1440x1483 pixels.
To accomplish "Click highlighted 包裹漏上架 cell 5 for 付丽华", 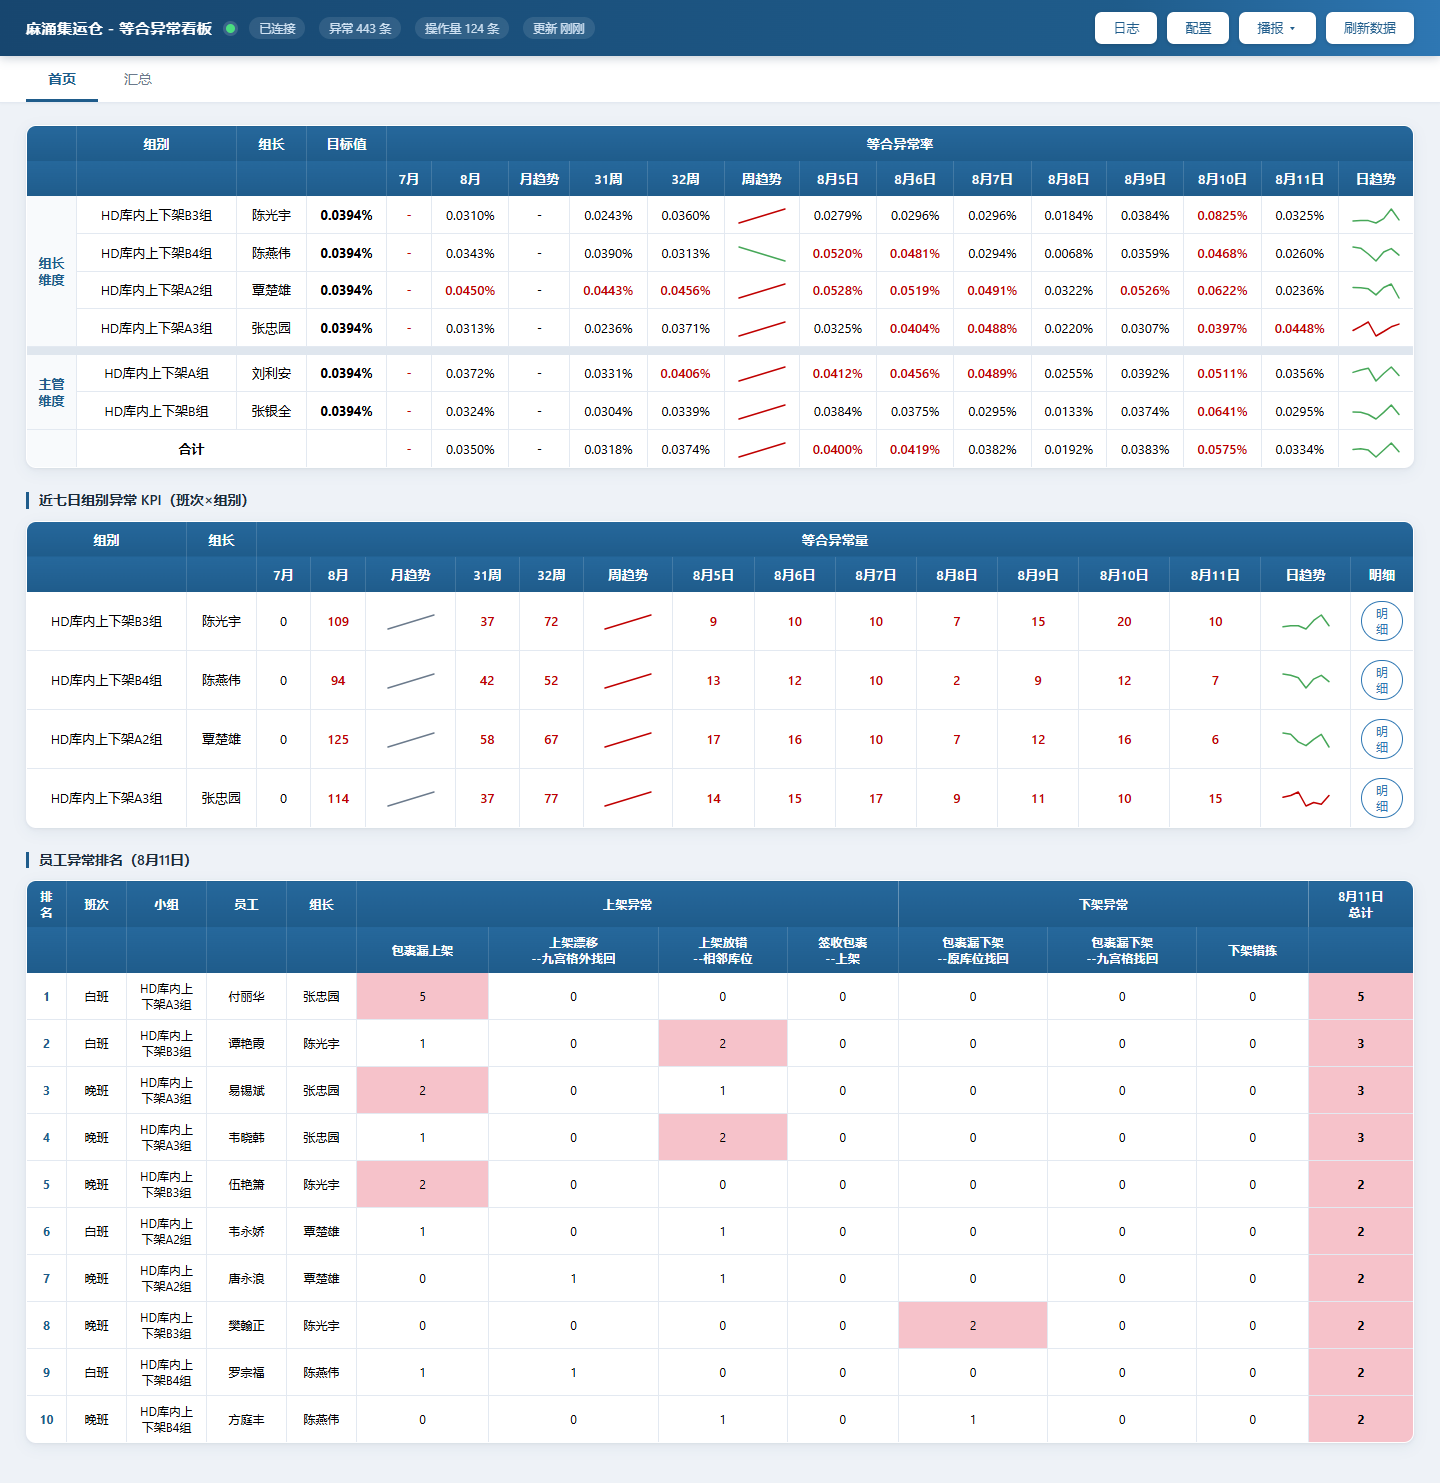I will coord(422,996).
